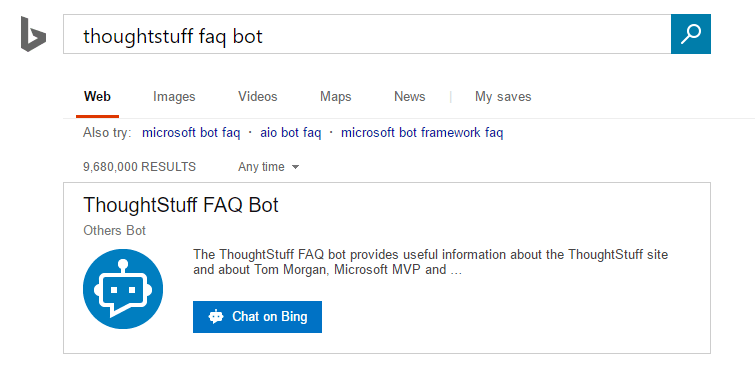Viewport: 755px width, 377px height.
Task: Open the Videos tab
Action: point(258,97)
